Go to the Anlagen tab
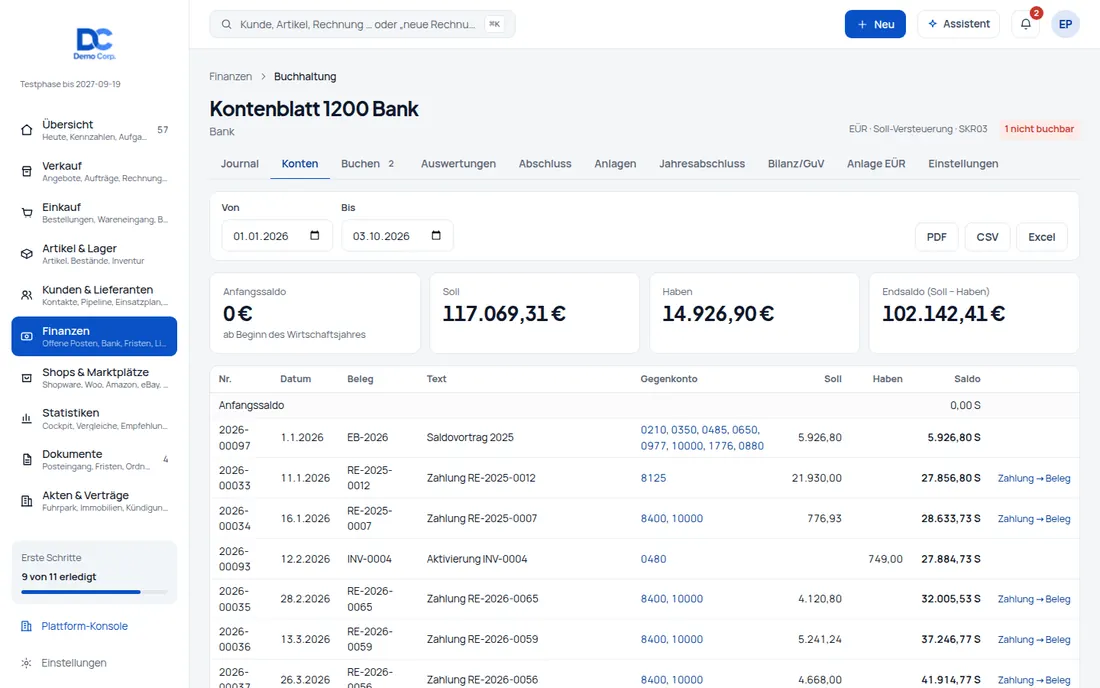 click(615, 163)
